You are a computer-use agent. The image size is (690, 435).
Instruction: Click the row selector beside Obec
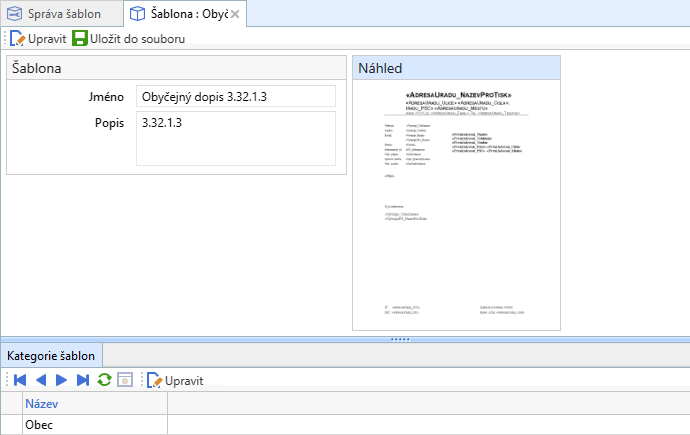(10, 425)
